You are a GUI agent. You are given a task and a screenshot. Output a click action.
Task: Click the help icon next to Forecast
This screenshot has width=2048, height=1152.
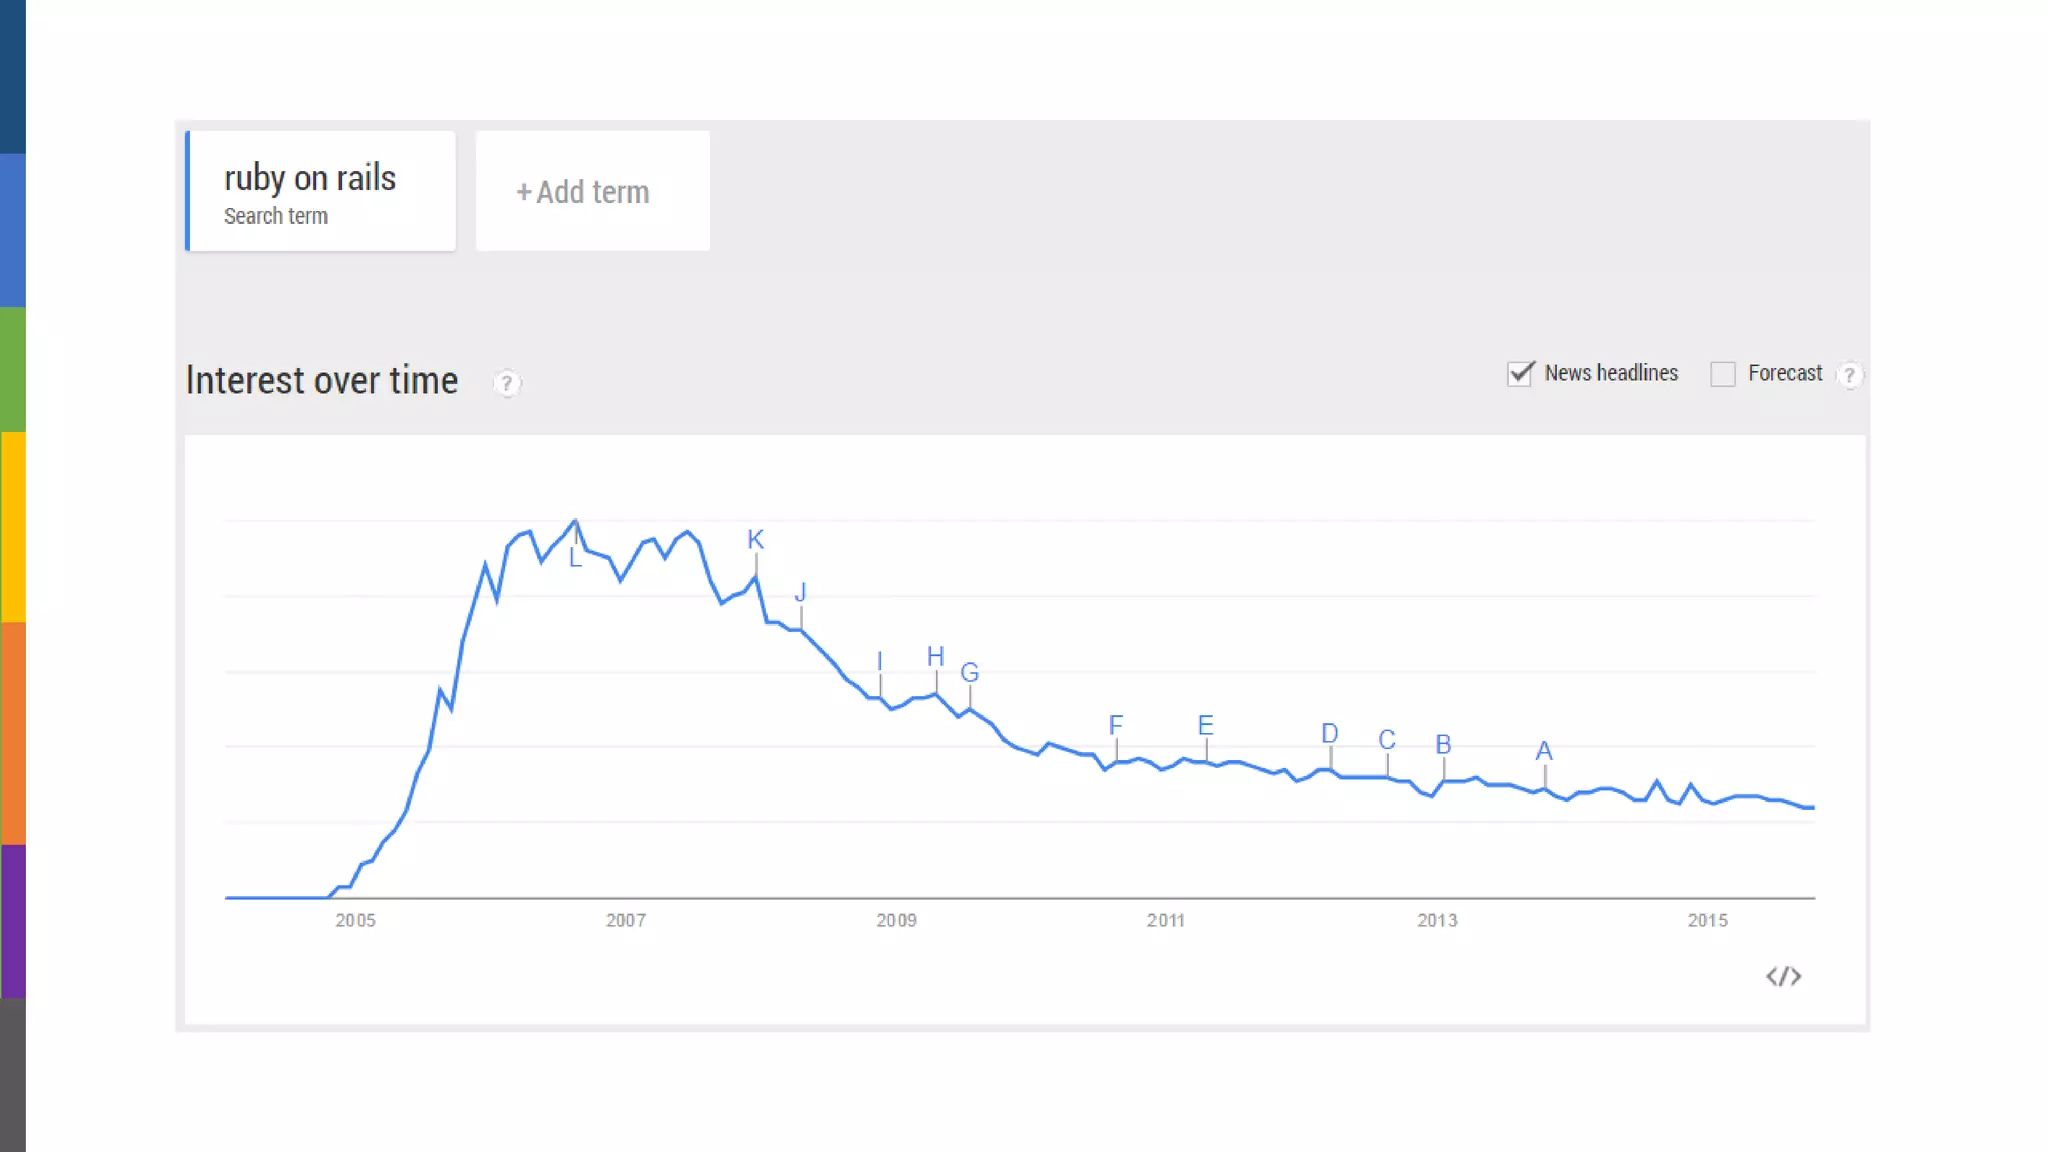click(x=1850, y=375)
